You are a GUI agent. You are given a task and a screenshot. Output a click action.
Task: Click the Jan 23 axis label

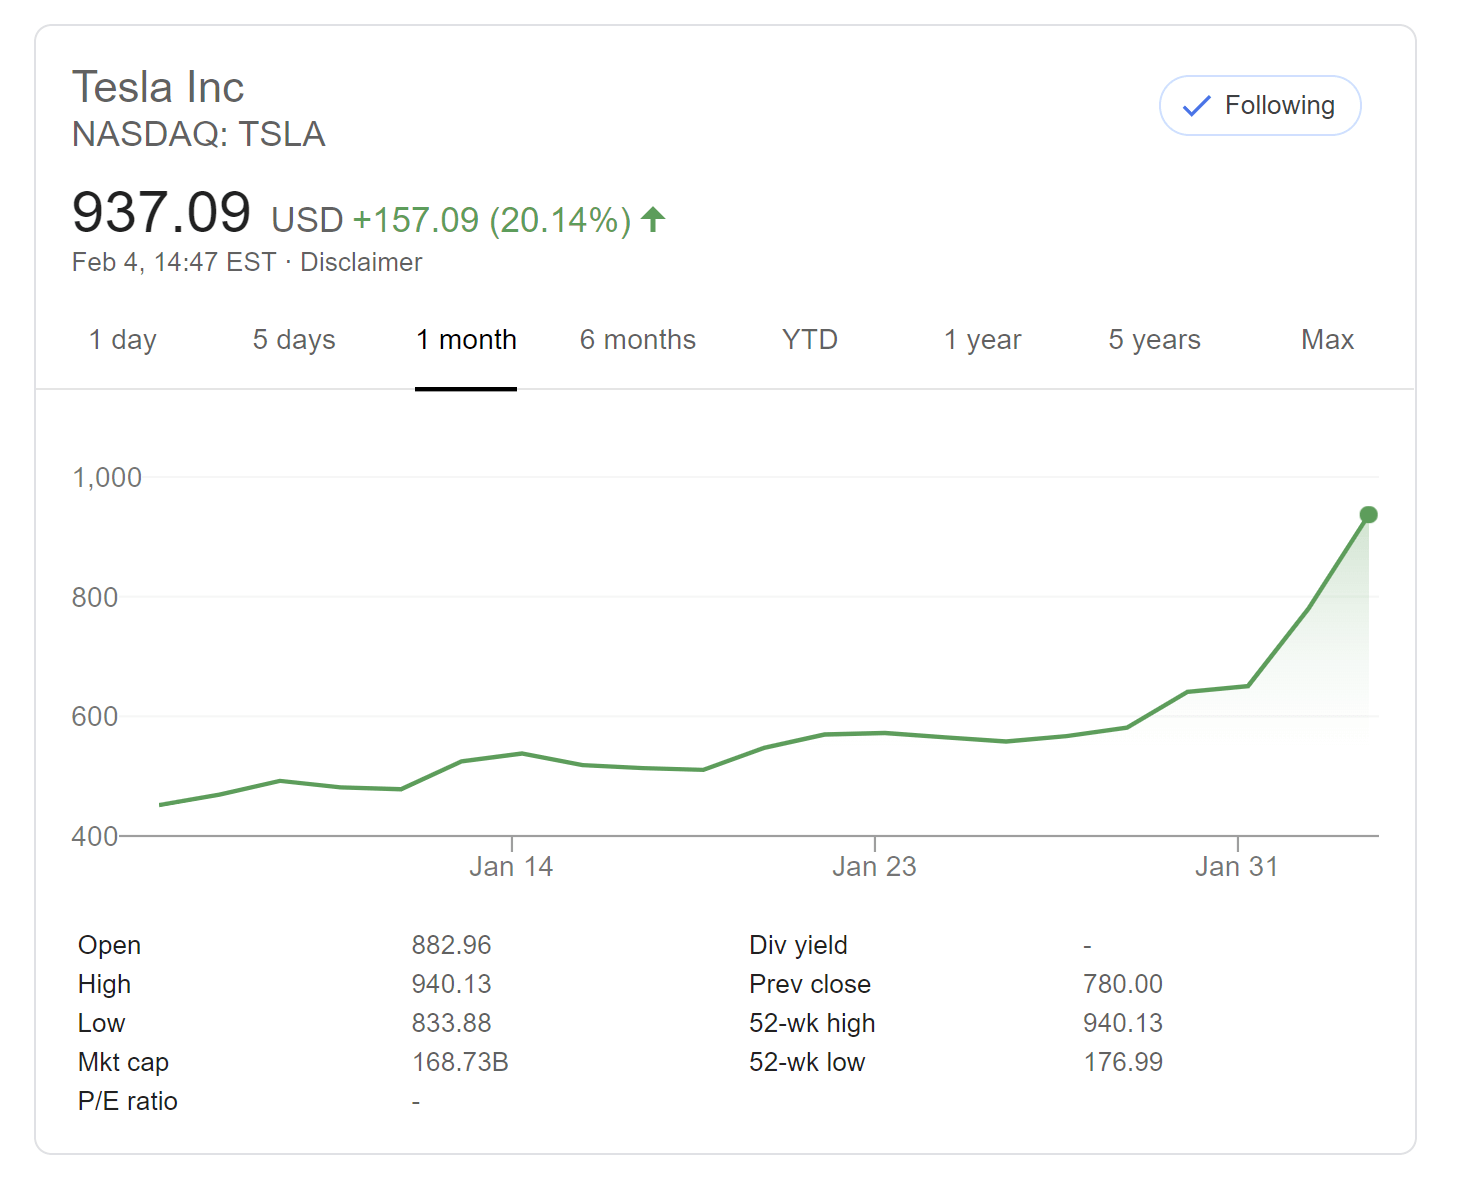(x=874, y=867)
